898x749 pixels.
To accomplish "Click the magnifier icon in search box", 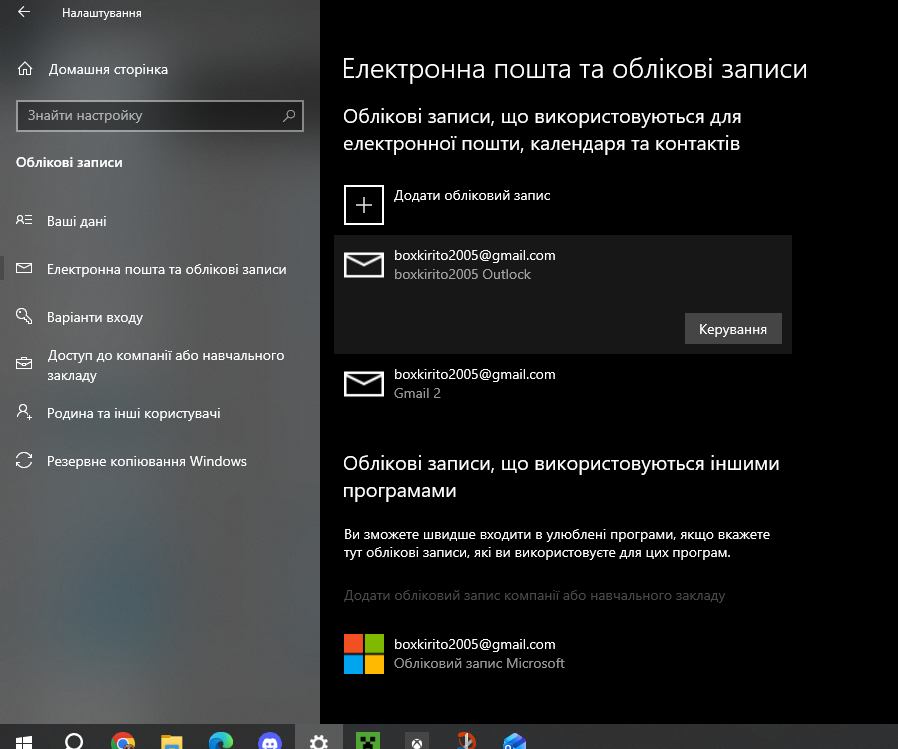I will [x=289, y=116].
